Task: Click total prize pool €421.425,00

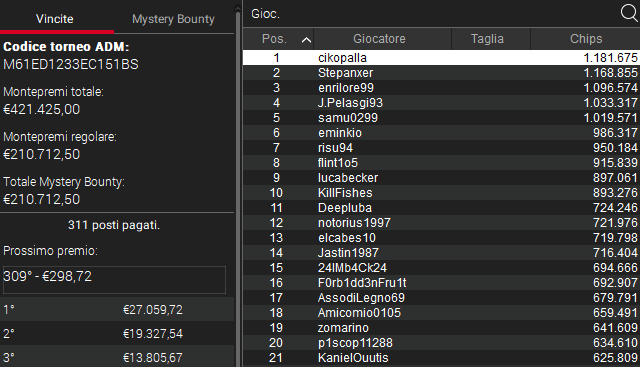Action: click(42, 109)
